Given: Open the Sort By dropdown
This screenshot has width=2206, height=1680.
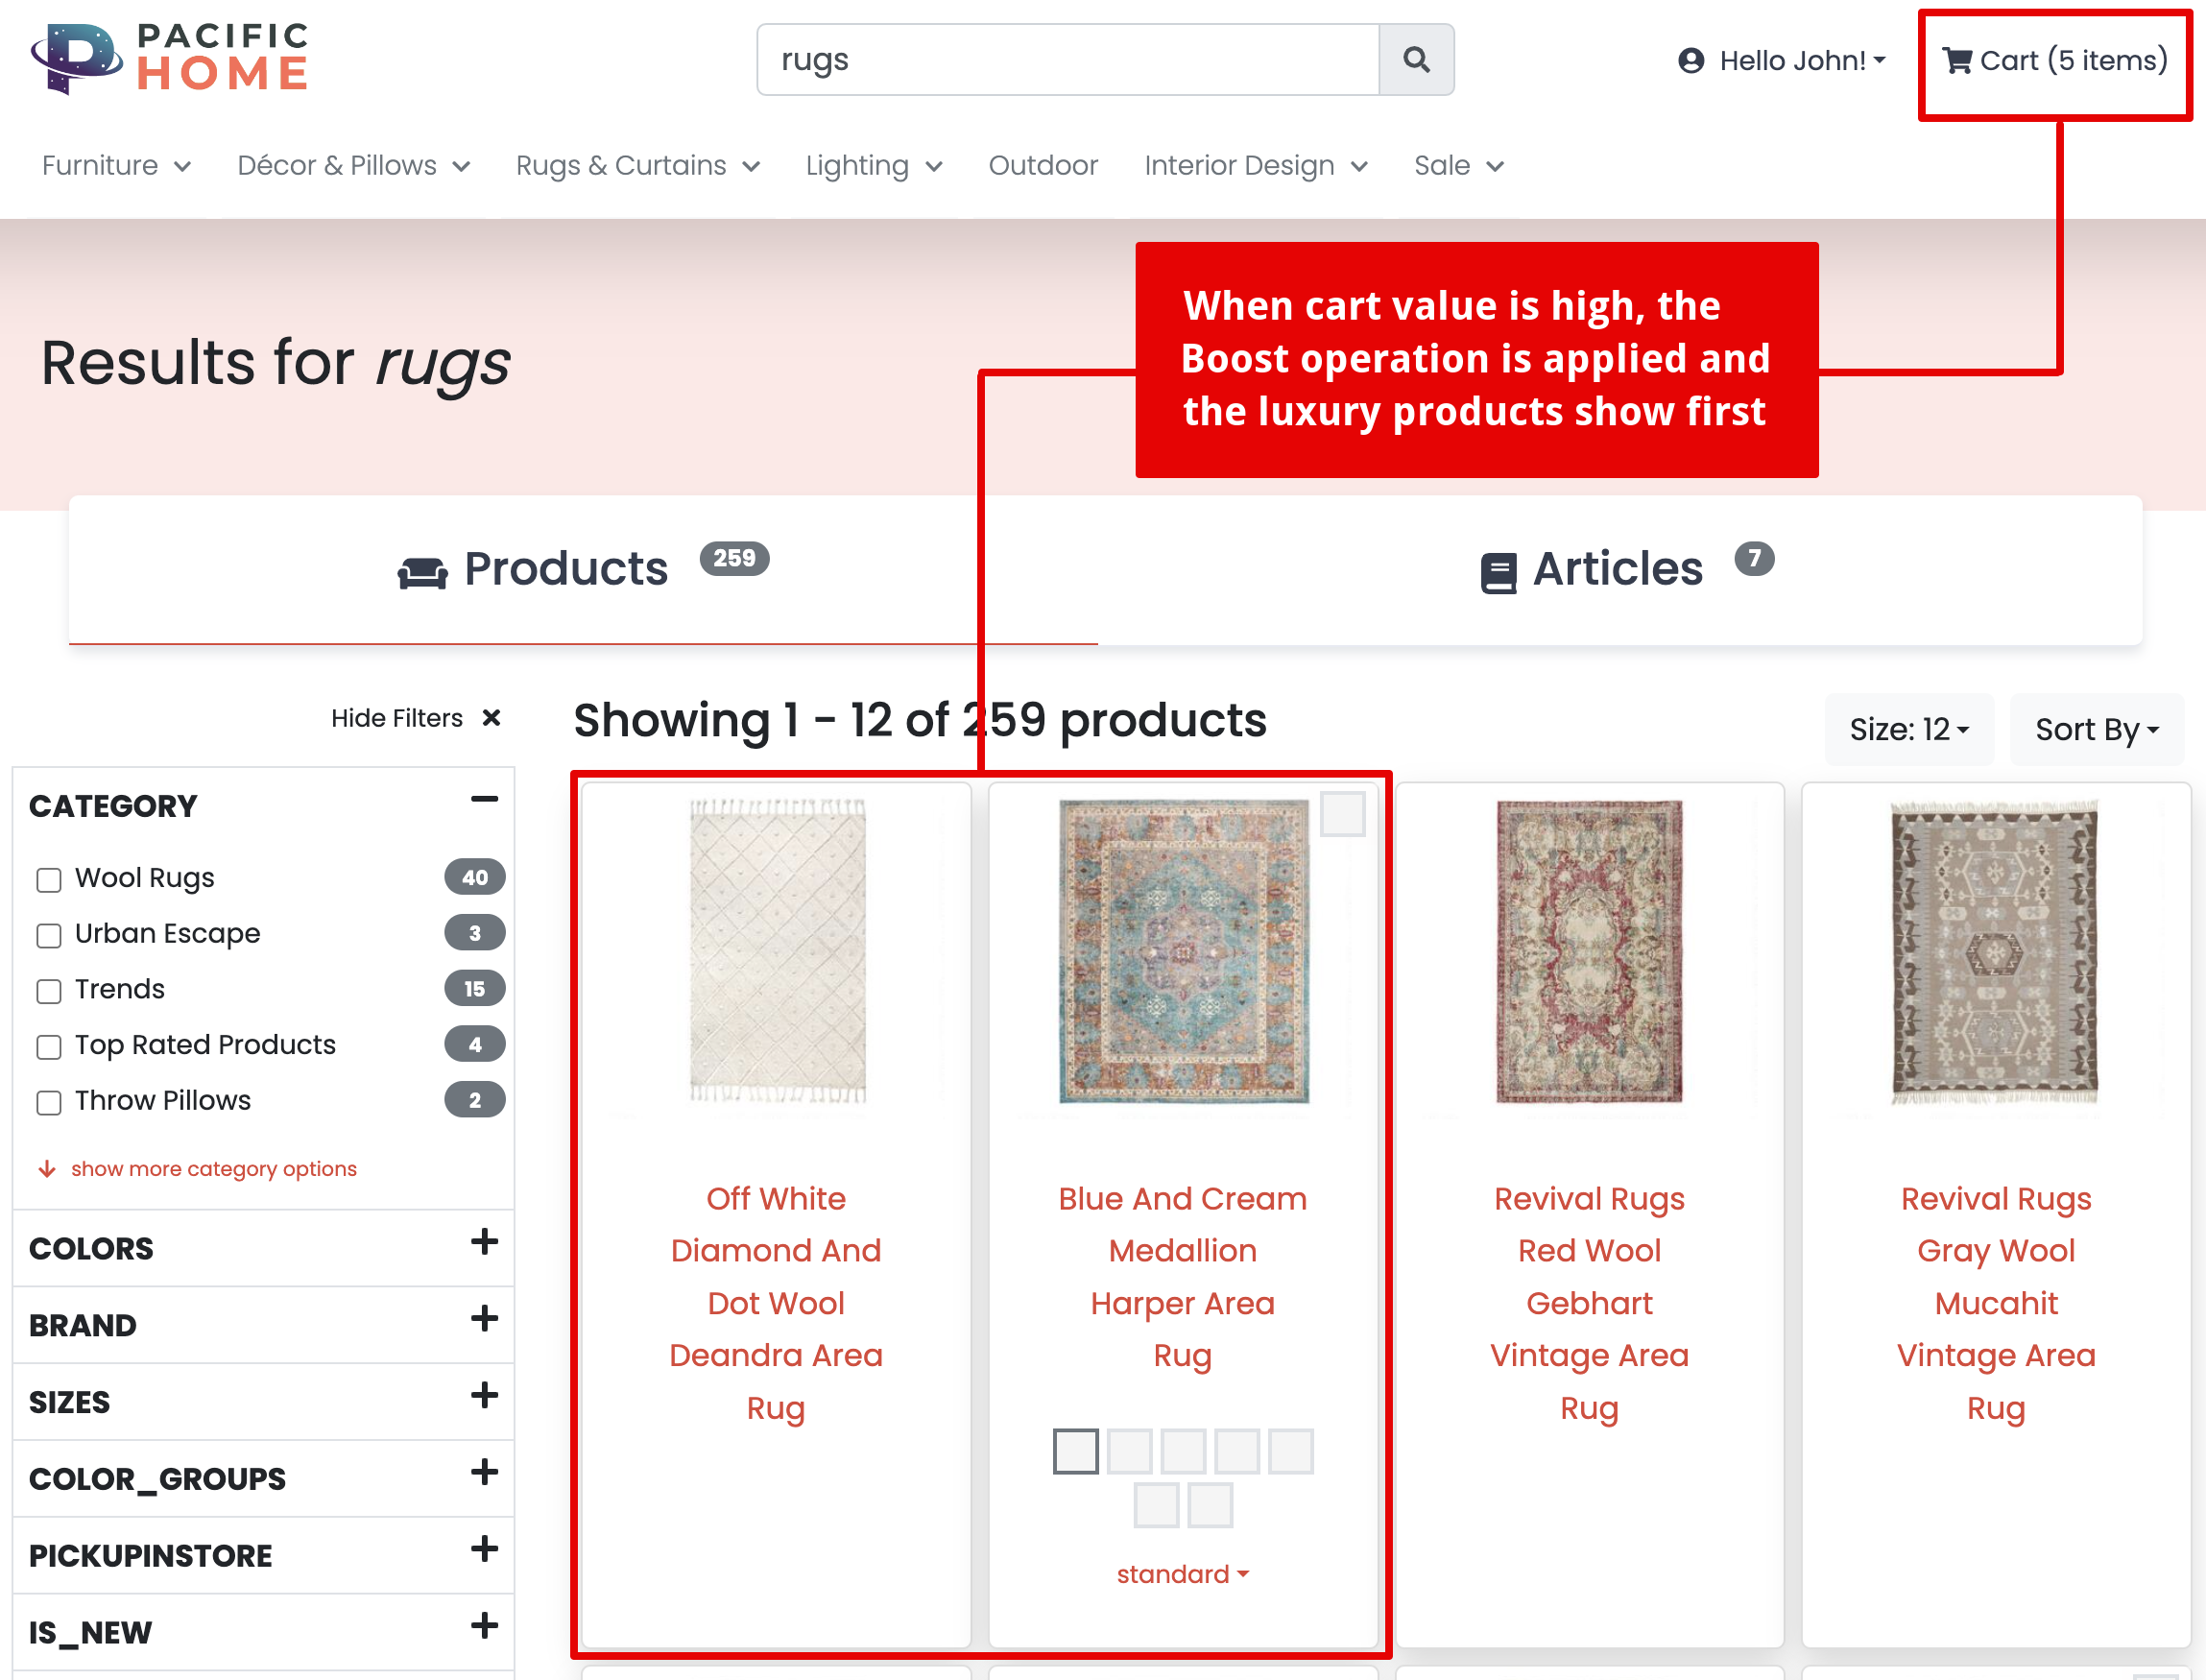Looking at the screenshot, I should pos(2096,729).
